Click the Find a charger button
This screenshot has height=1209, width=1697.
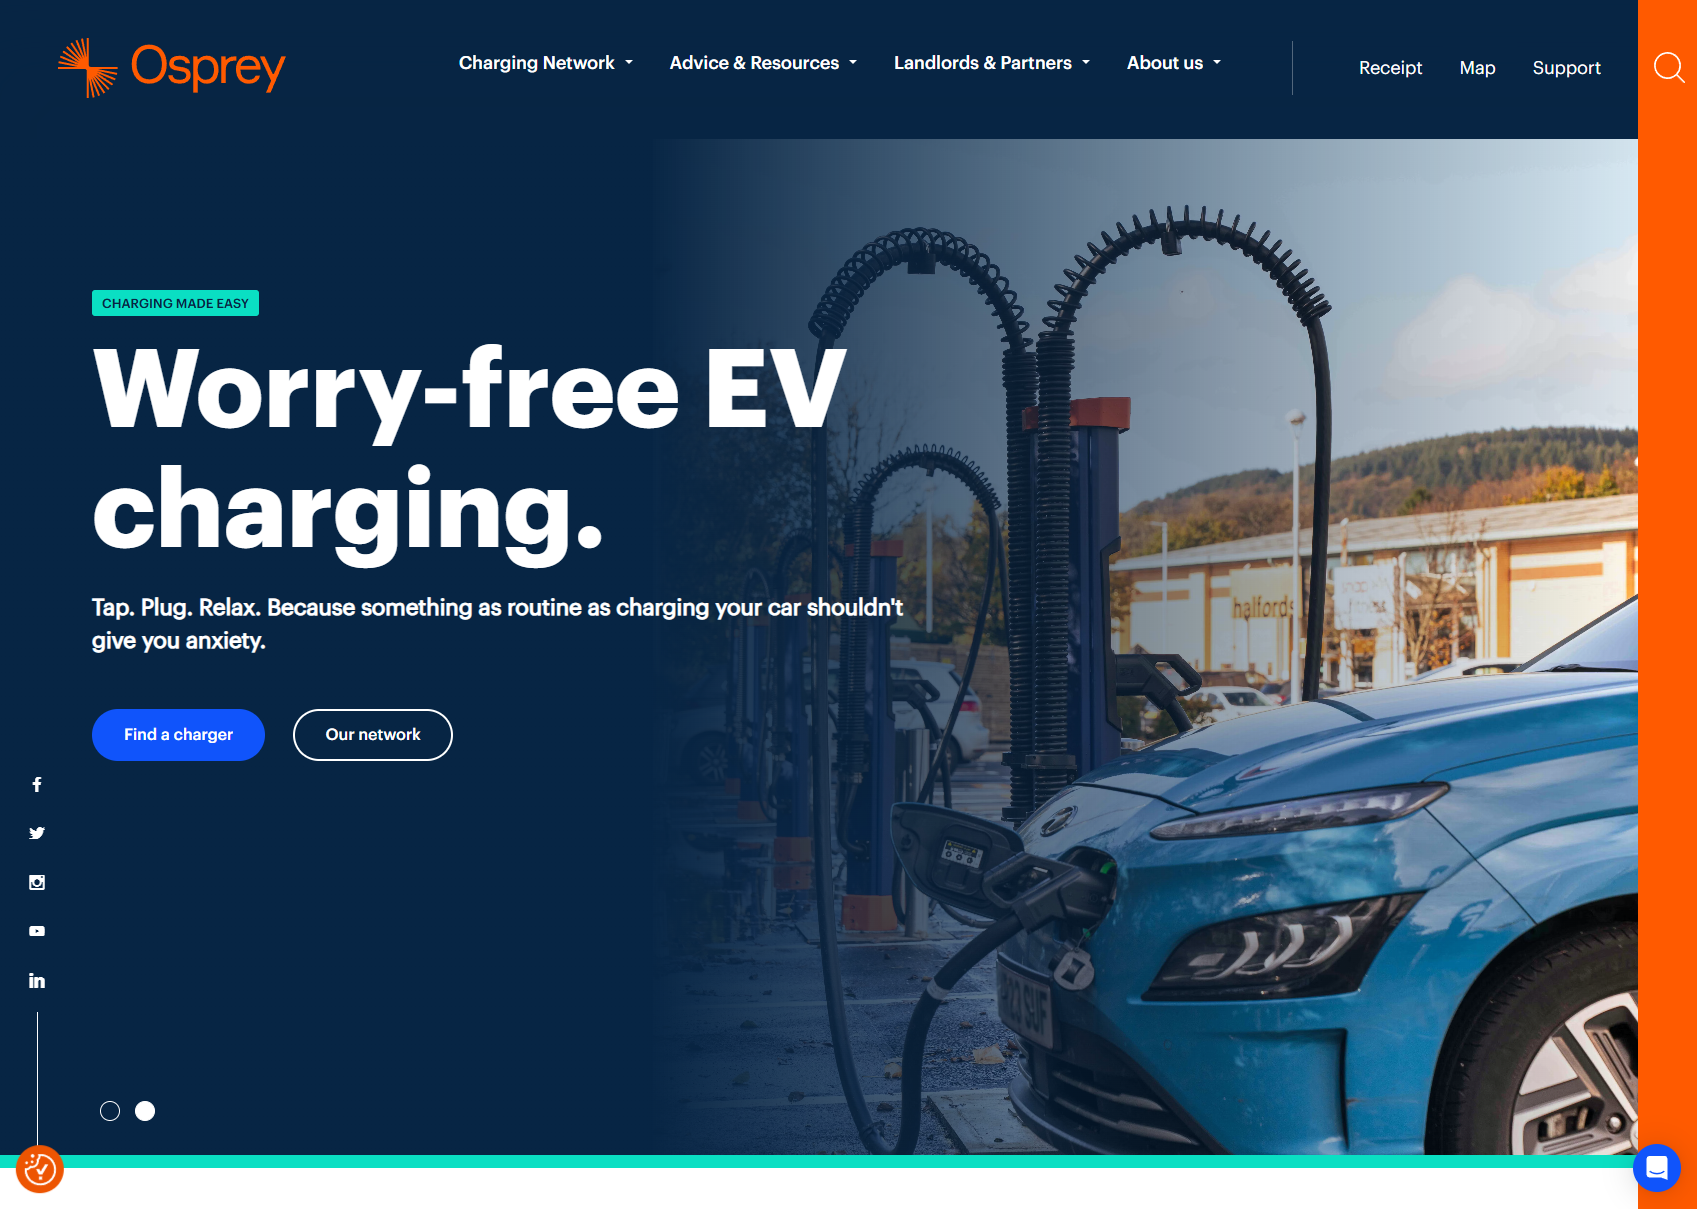[x=178, y=735]
